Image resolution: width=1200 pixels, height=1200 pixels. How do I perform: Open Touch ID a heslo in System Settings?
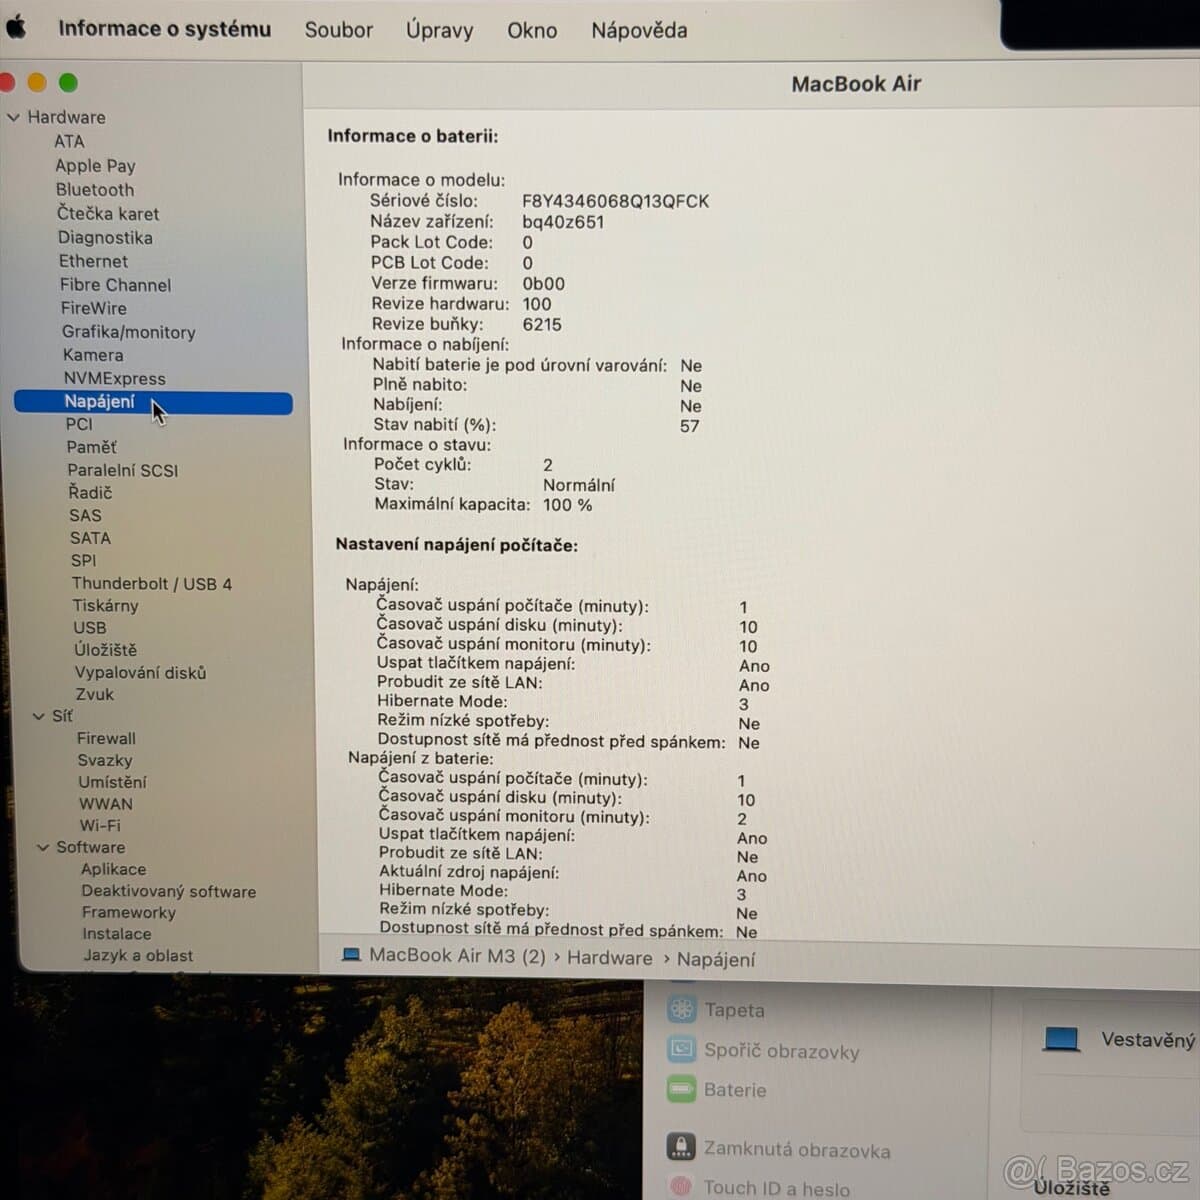point(761,1187)
